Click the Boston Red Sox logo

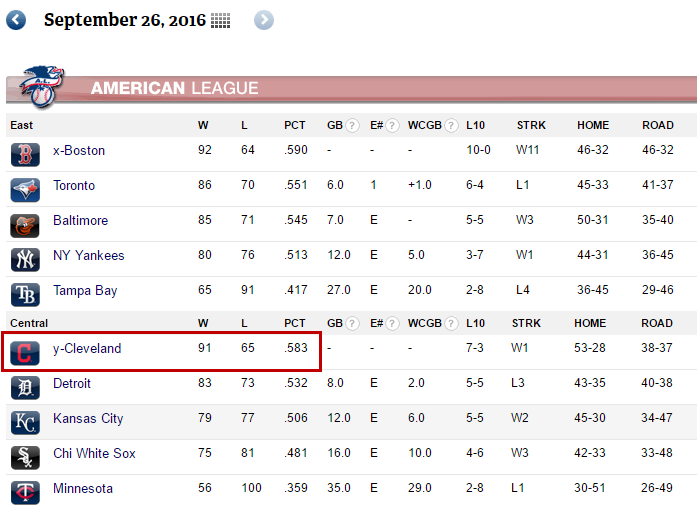pos(25,155)
